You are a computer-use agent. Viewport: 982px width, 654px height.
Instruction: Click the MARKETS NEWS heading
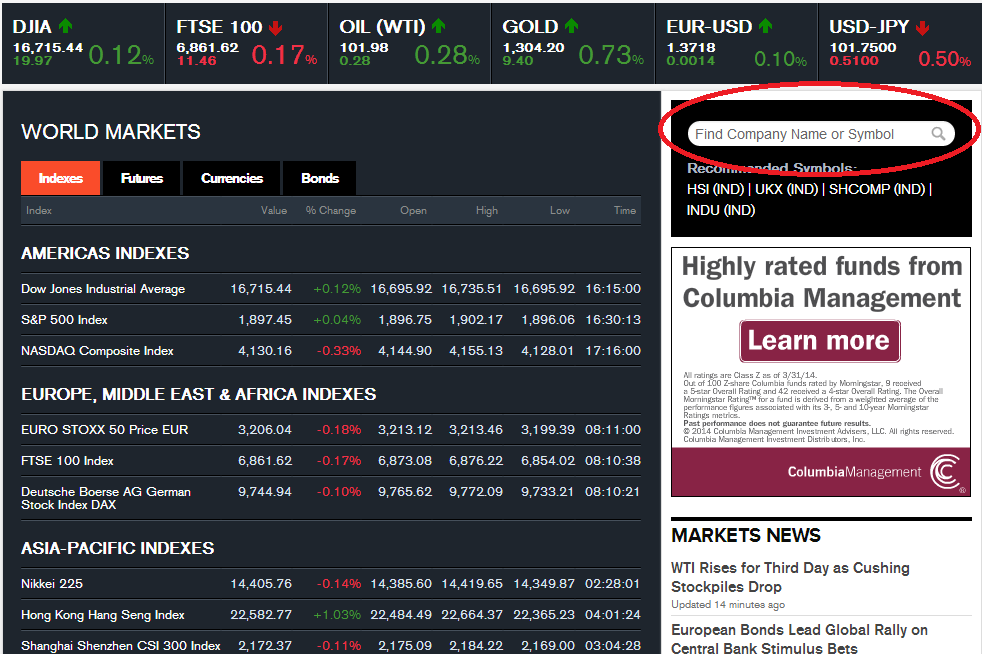746,536
